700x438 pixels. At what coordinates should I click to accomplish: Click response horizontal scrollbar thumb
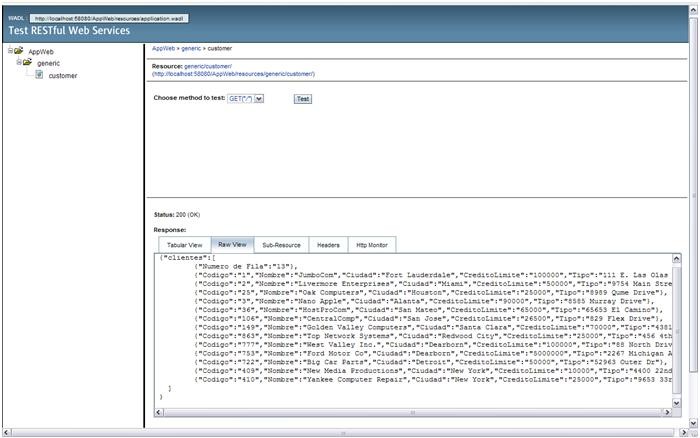click(413, 412)
